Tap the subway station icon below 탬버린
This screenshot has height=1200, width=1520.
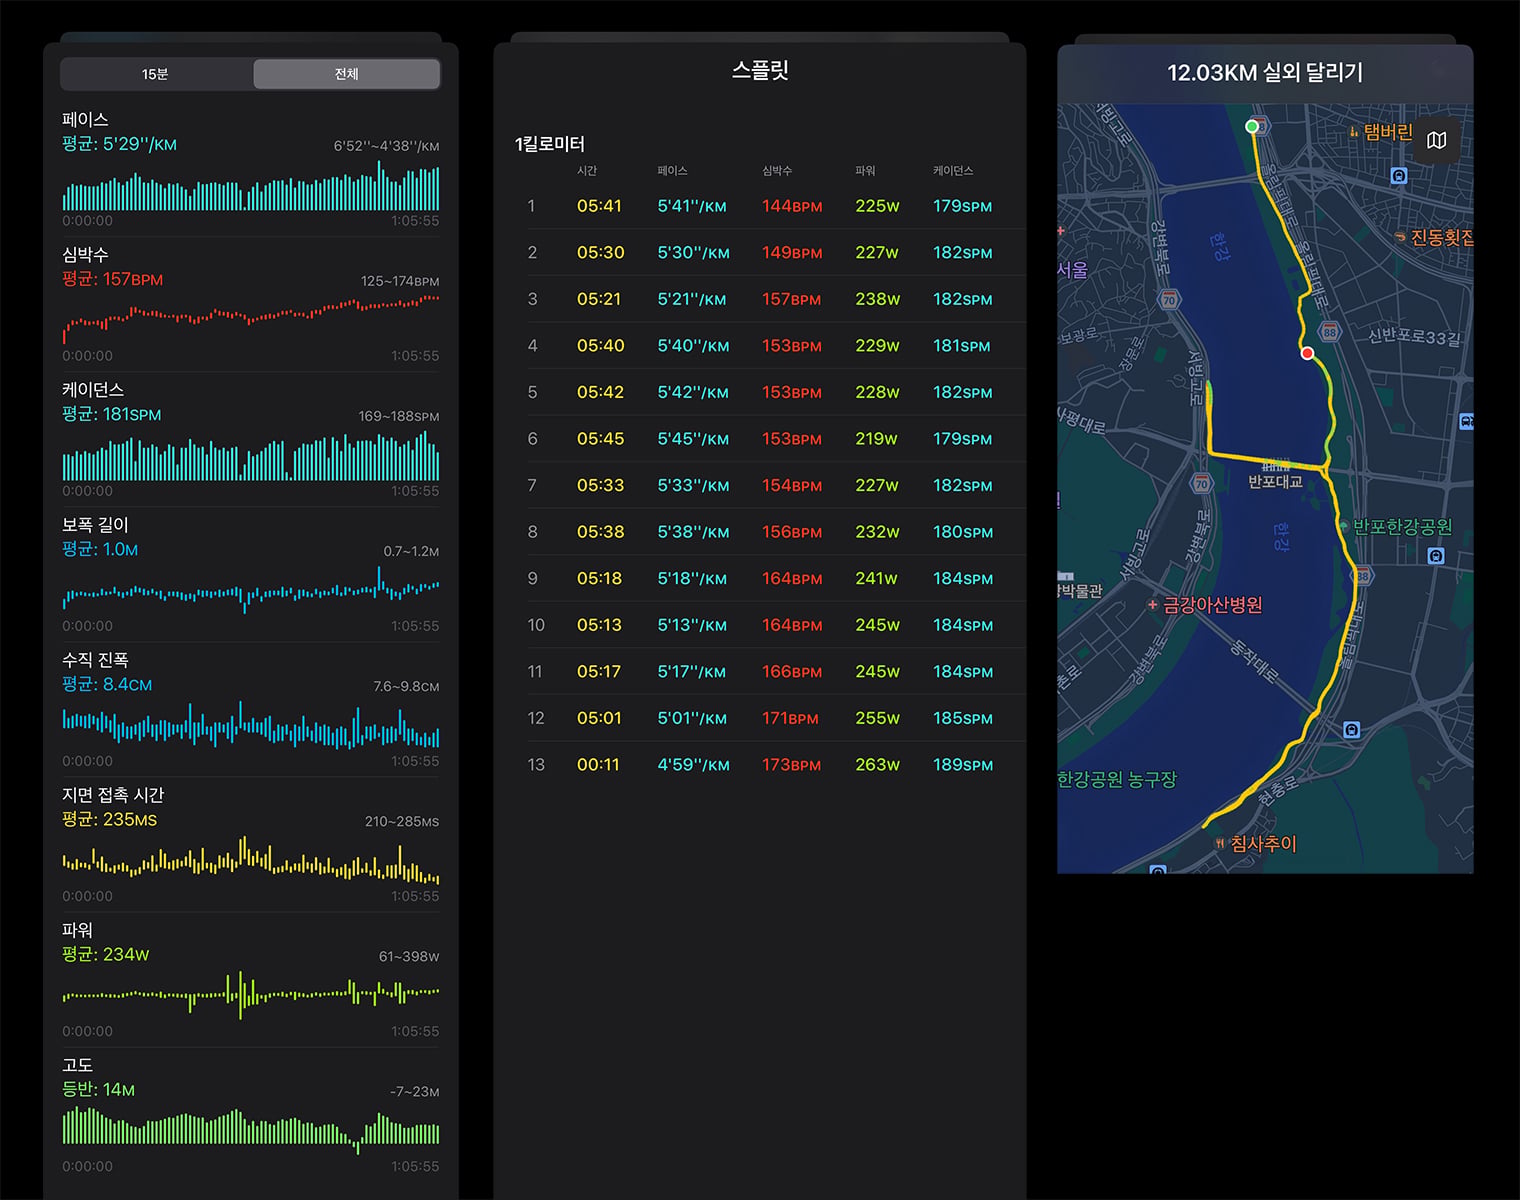[x=1399, y=176]
